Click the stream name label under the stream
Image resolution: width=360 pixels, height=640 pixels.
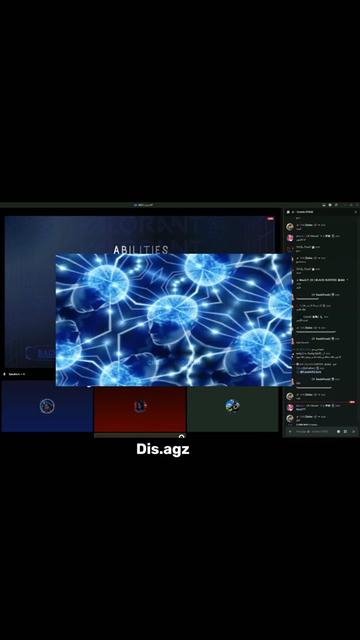[17, 374]
